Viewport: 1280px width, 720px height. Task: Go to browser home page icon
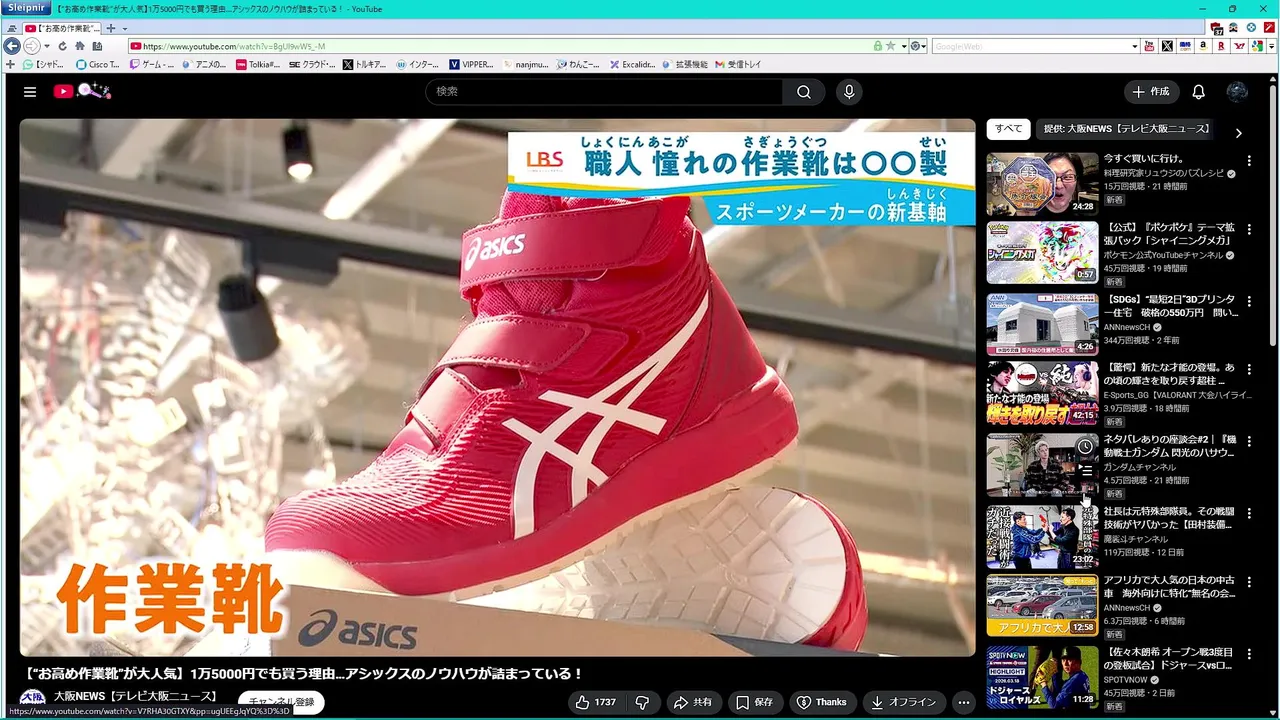tap(80, 46)
